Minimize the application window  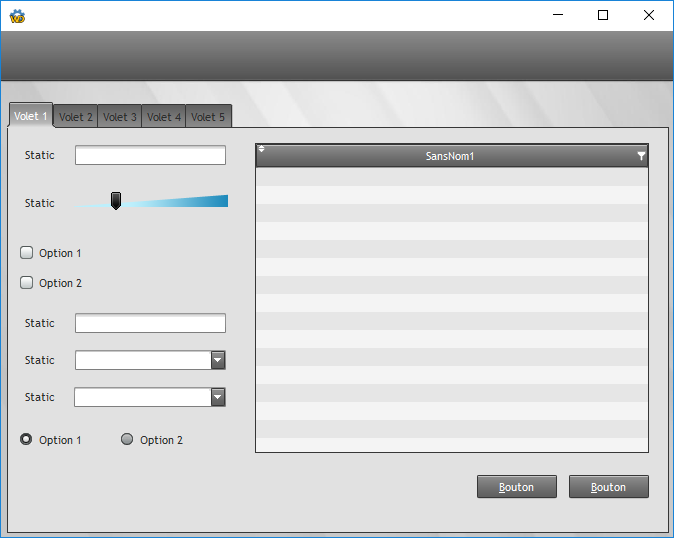[557, 15]
